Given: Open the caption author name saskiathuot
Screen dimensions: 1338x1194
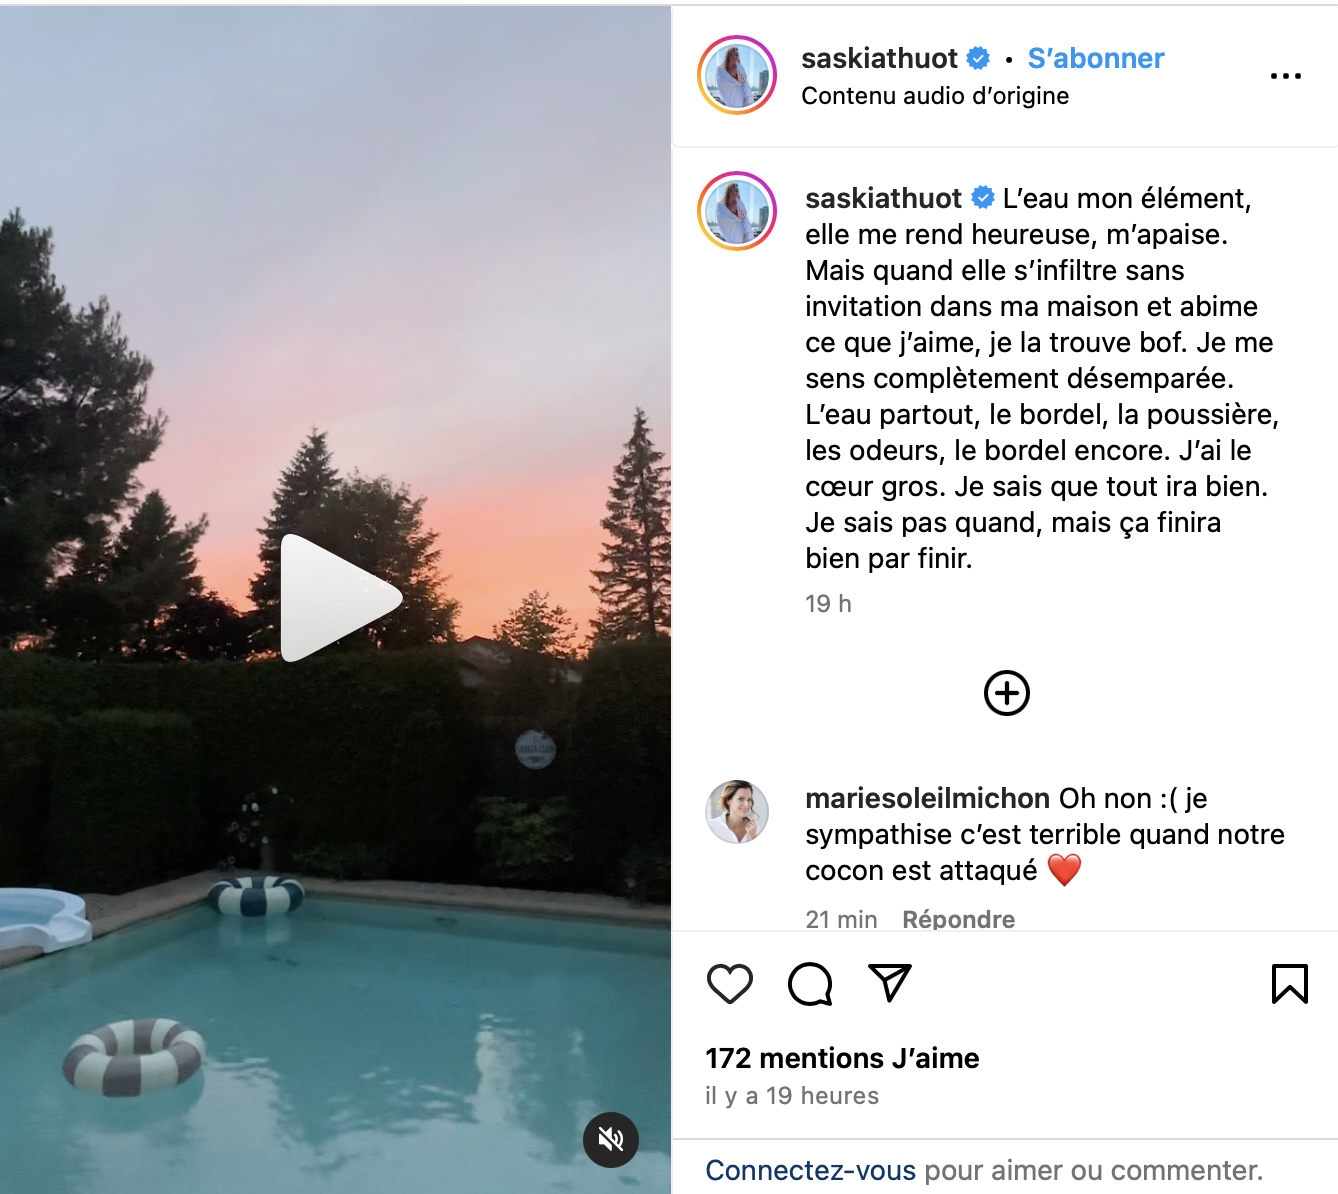Looking at the screenshot, I should pos(884,198).
